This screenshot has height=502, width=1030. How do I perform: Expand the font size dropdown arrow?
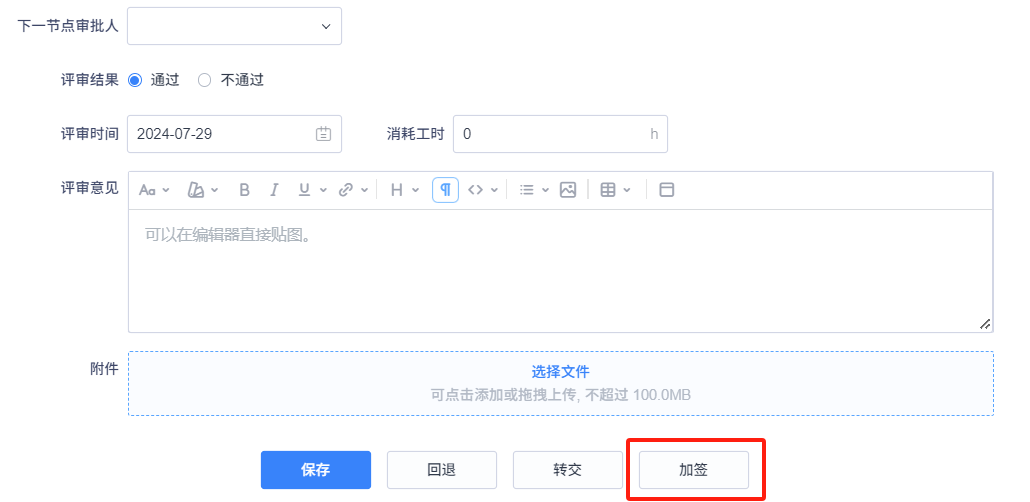click(166, 190)
